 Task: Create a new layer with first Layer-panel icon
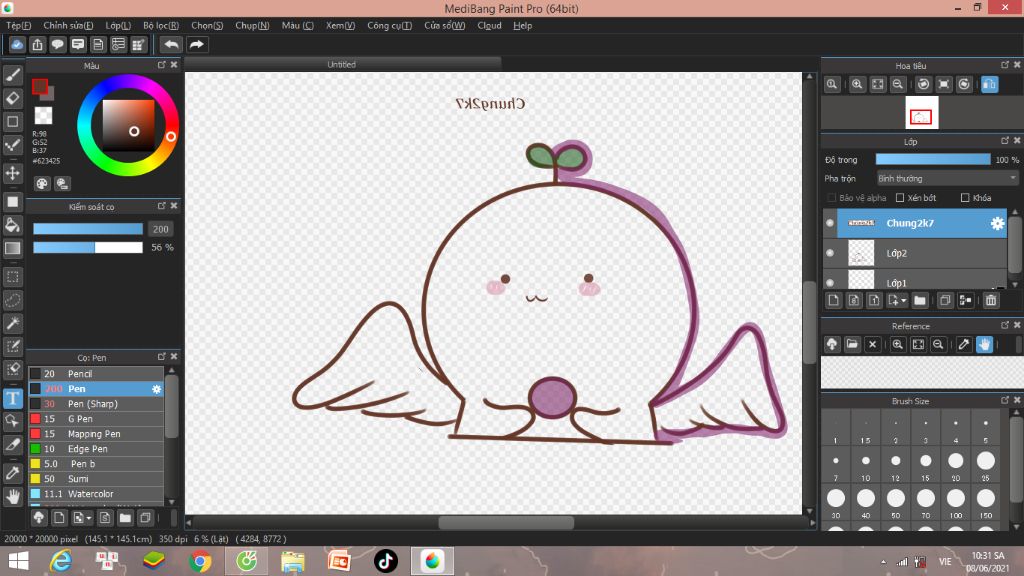point(833,300)
